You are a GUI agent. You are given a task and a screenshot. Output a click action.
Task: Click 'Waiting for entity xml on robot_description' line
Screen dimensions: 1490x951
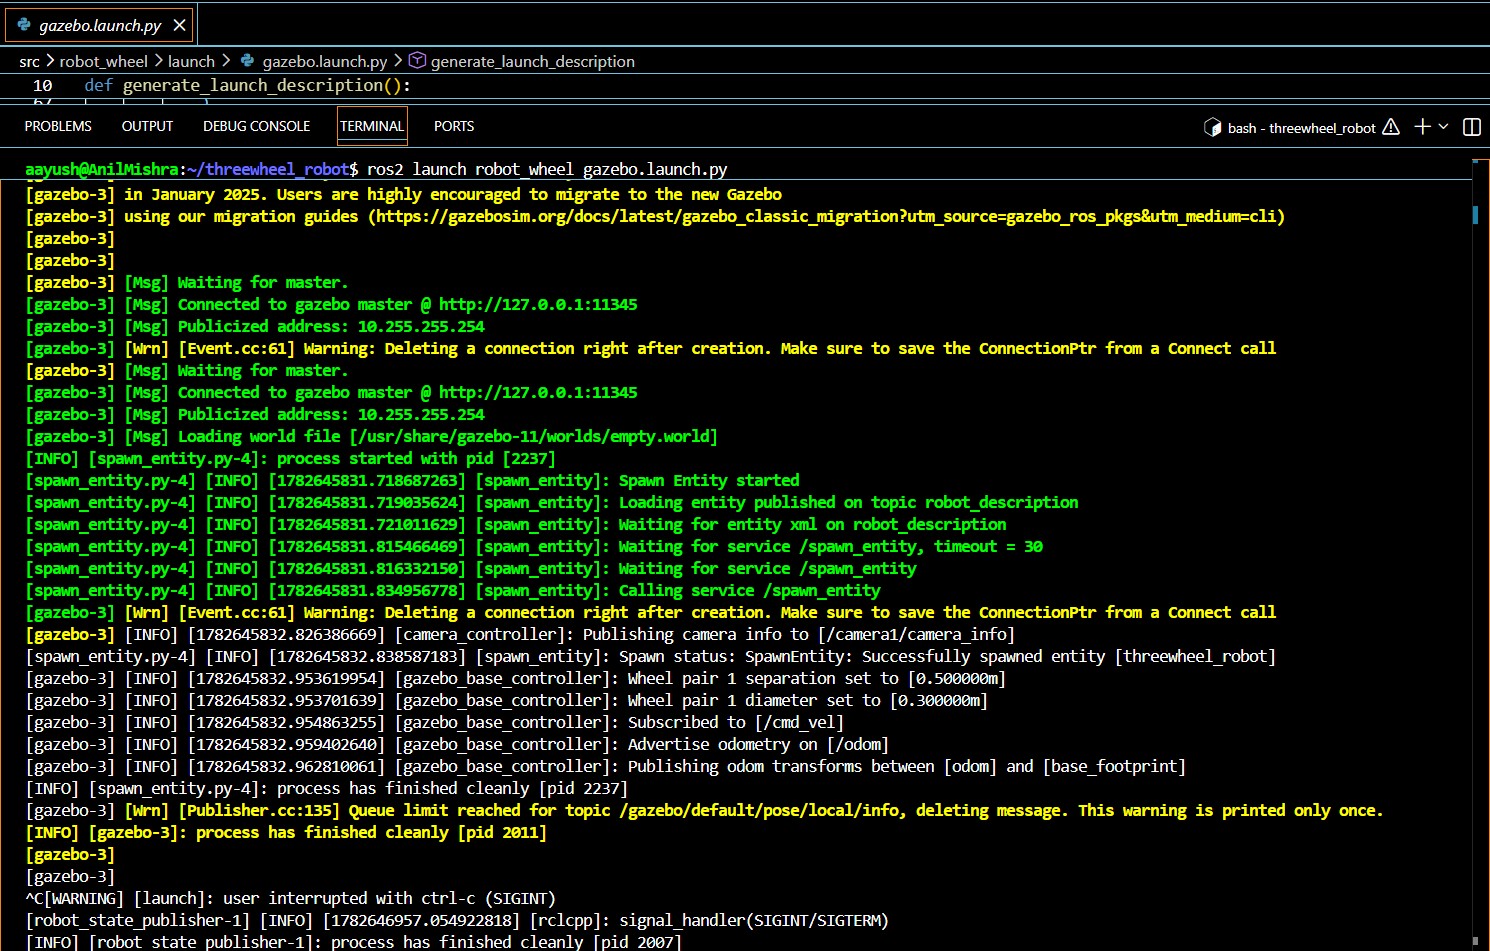click(x=813, y=524)
